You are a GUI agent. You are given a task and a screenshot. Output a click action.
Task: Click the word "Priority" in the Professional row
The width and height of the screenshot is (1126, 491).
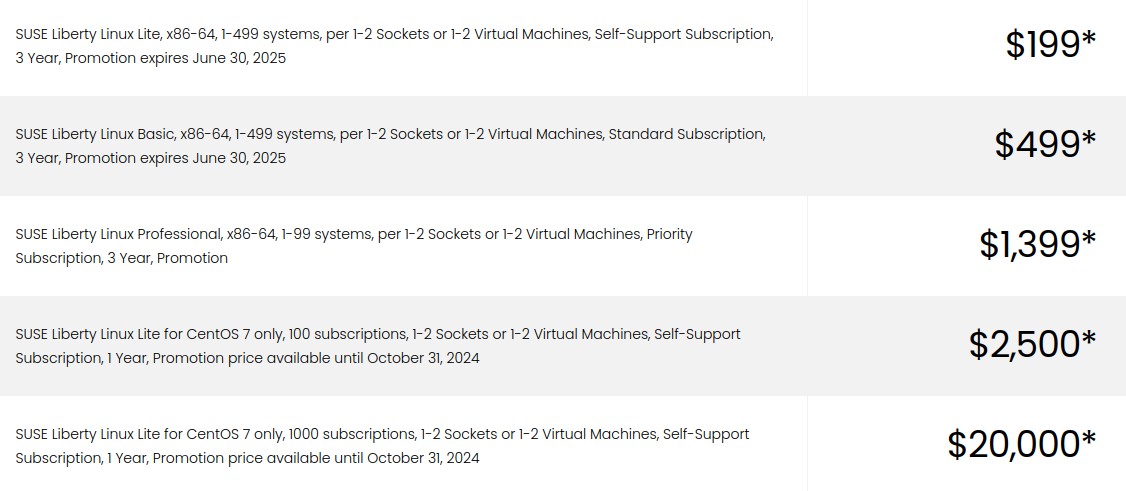(669, 234)
